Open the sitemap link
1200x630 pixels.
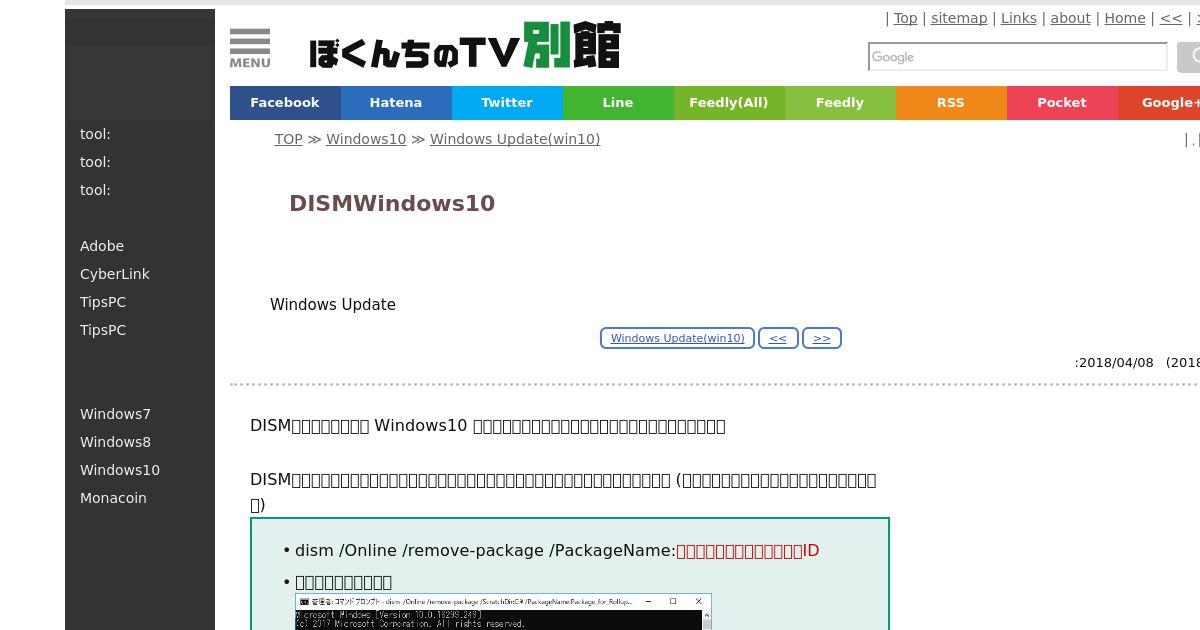(959, 18)
